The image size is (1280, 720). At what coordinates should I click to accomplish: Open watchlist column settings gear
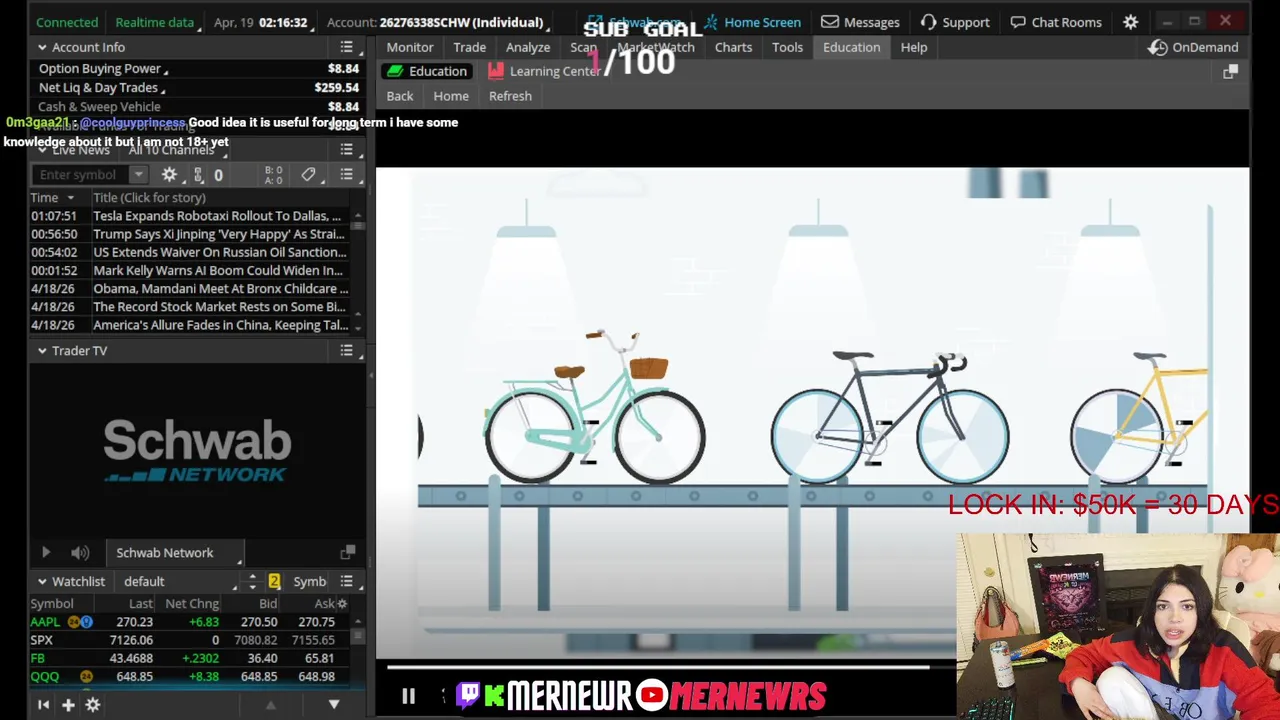click(342, 604)
